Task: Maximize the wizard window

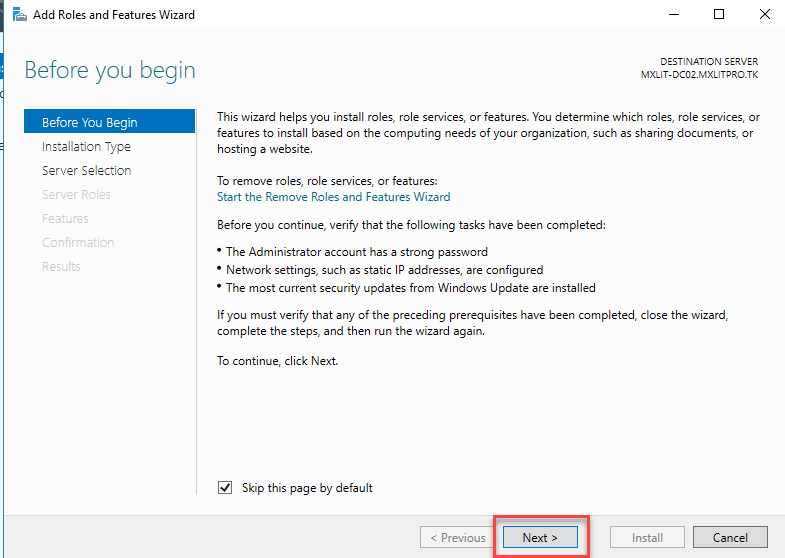Action: [719, 15]
